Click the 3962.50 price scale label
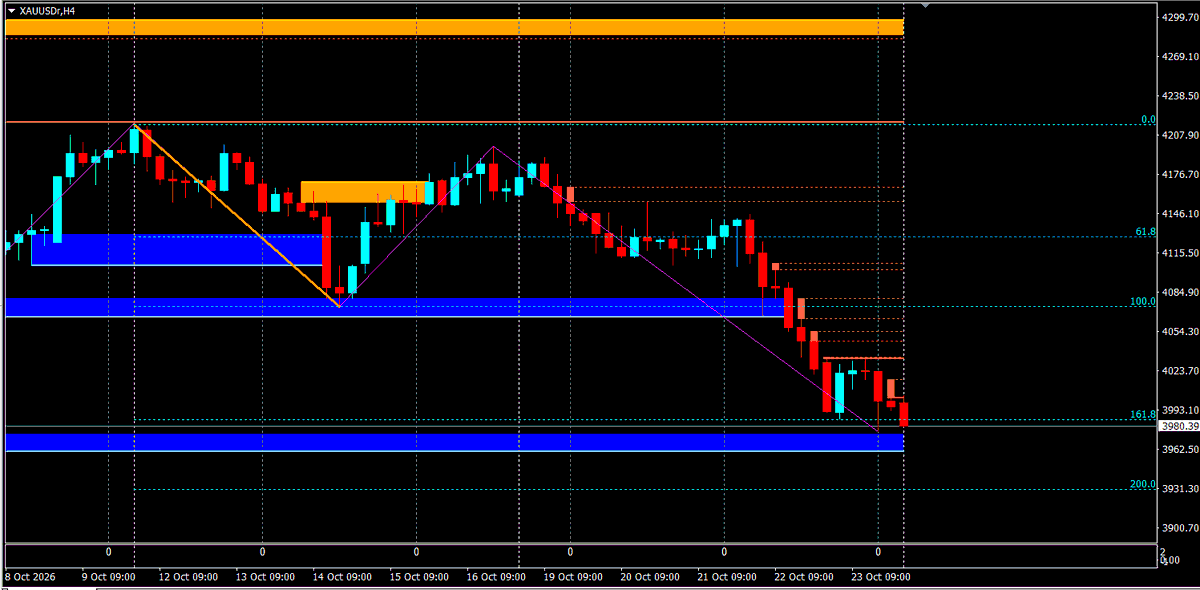Screen dimensions: 1200x590 [1180, 449]
